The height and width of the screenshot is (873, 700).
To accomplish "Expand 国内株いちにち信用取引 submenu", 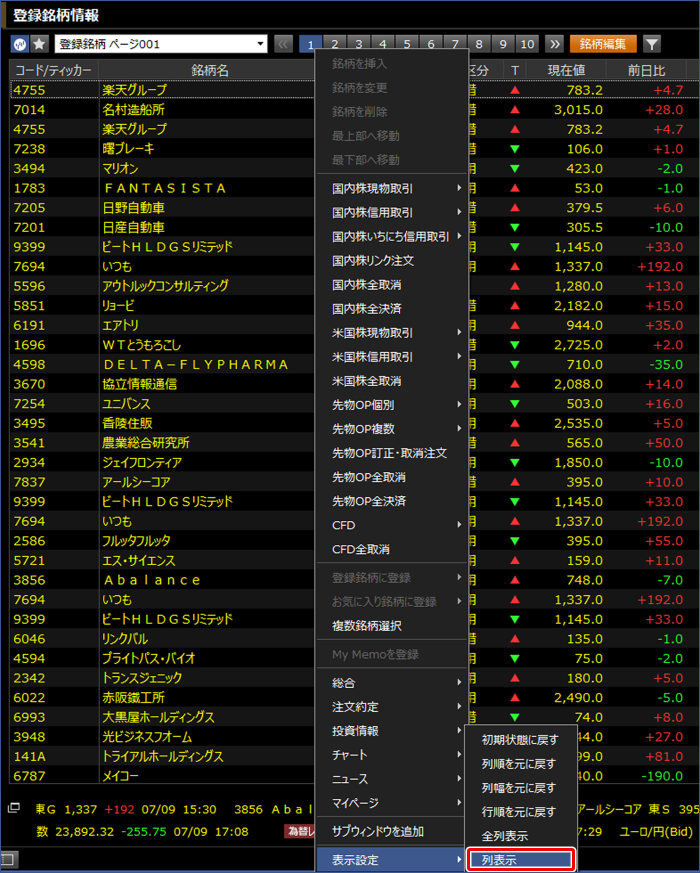I will tap(392, 237).
